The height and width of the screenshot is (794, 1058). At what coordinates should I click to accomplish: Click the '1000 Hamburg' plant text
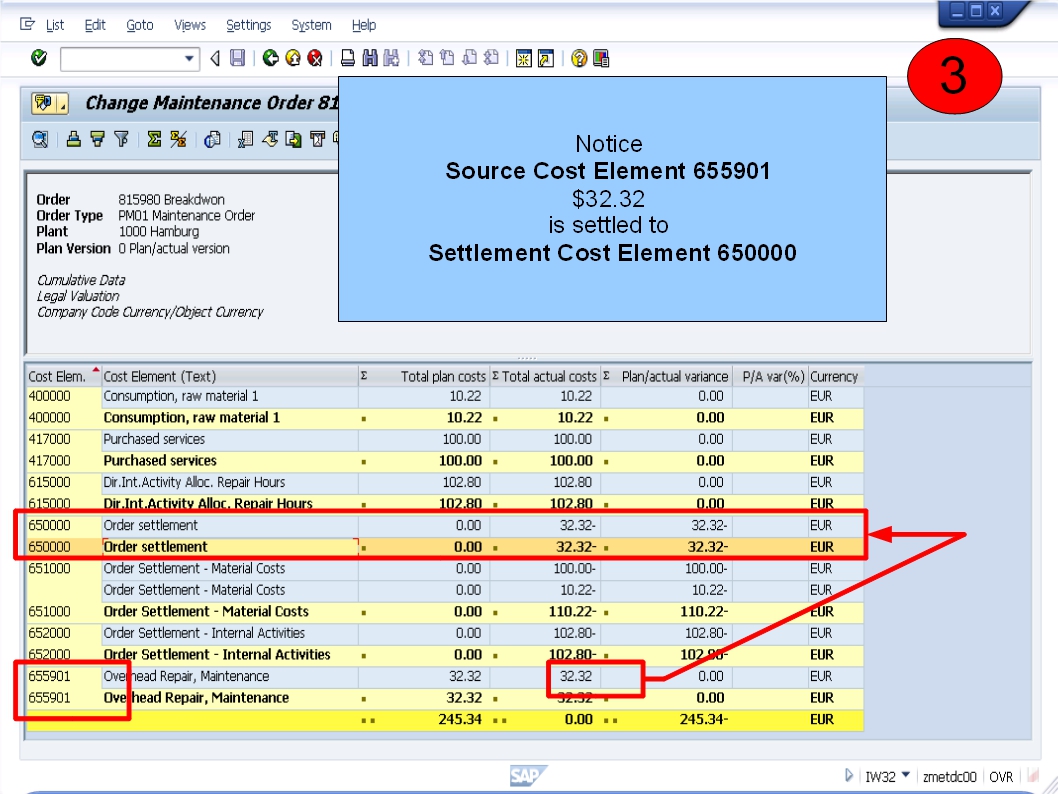[159, 231]
